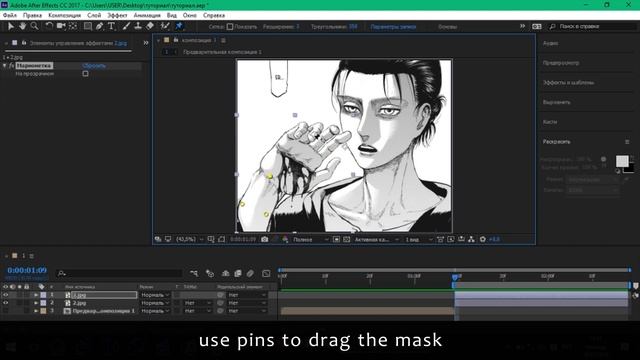The width and height of the screenshot is (640, 360).
Task: Click the foreground color swatch in Paint panel
Action: pos(622,161)
